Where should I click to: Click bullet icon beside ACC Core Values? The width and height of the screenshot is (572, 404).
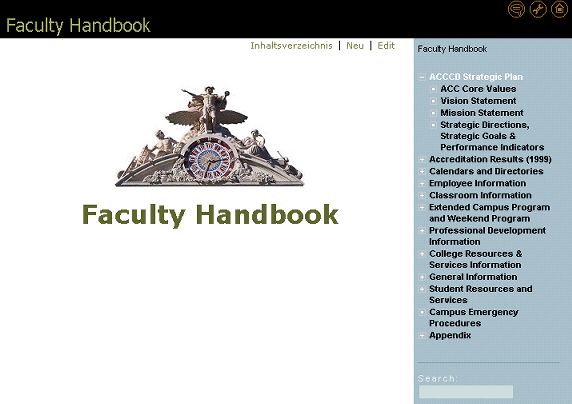[433, 89]
